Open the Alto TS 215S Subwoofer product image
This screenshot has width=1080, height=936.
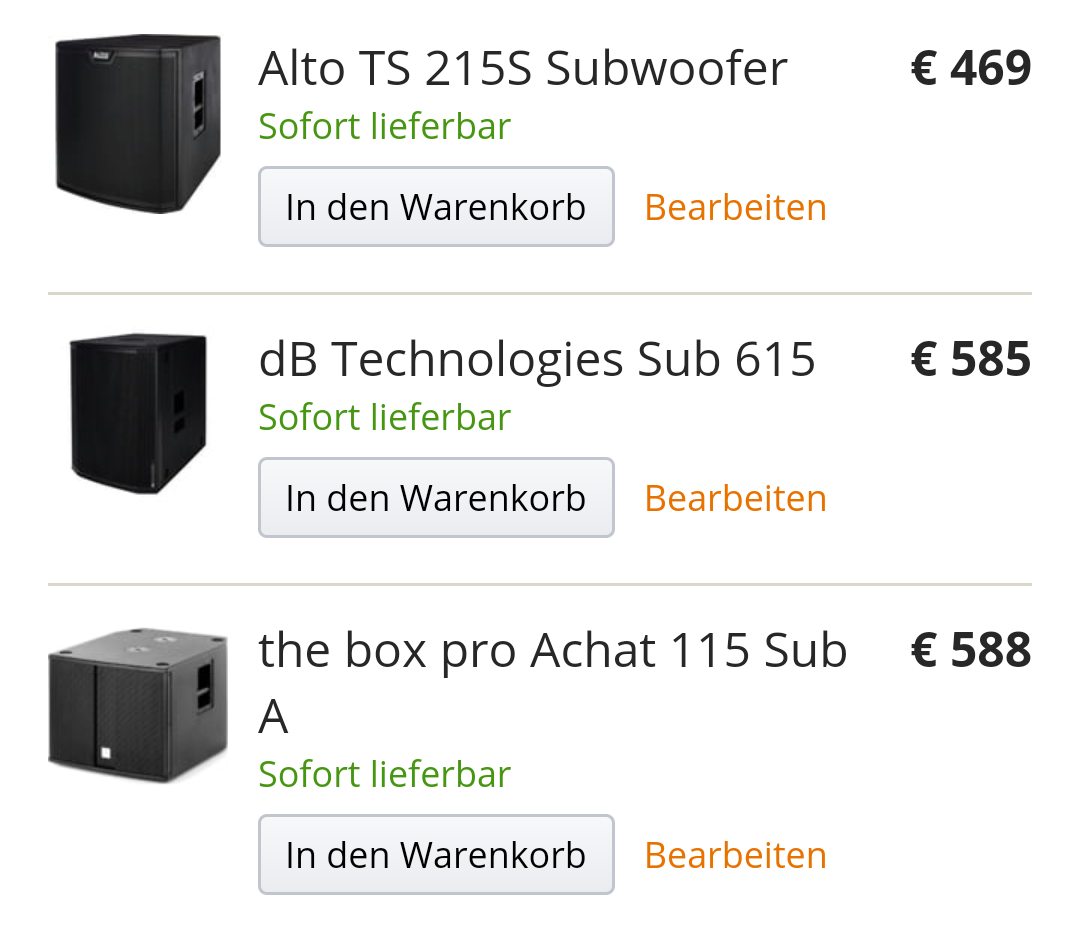[138, 123]
